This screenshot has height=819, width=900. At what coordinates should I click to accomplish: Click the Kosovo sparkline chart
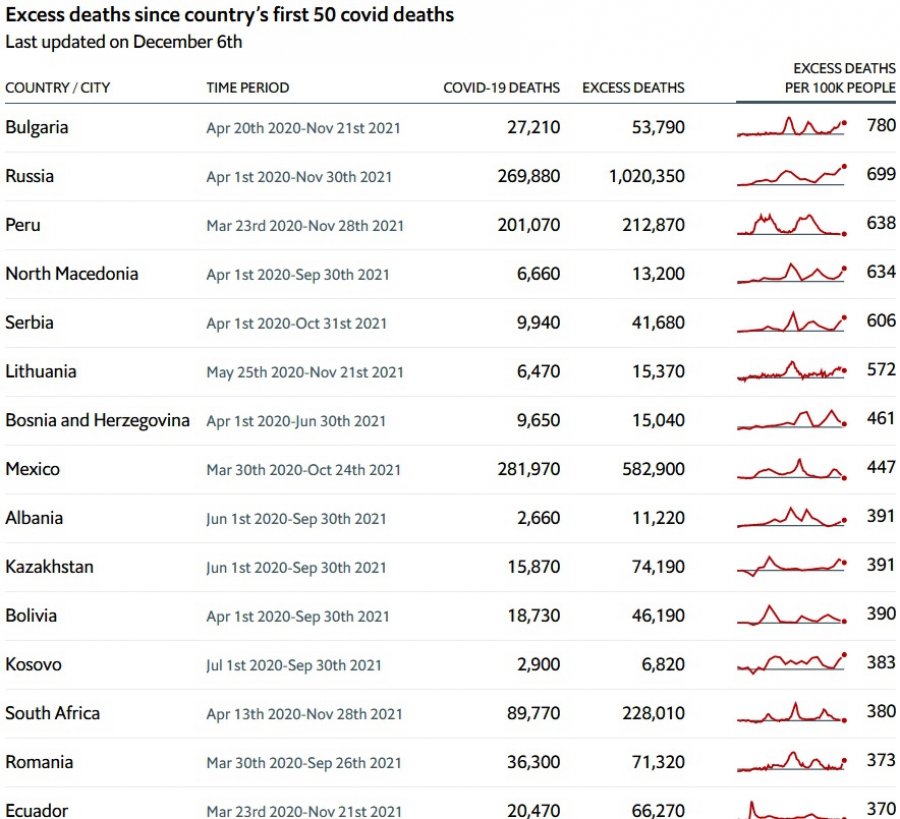point(792,664)
